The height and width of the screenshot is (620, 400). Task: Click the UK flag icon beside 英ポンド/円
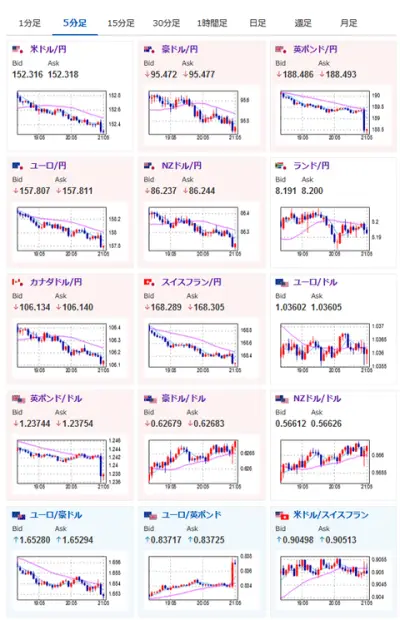point(281,50)
